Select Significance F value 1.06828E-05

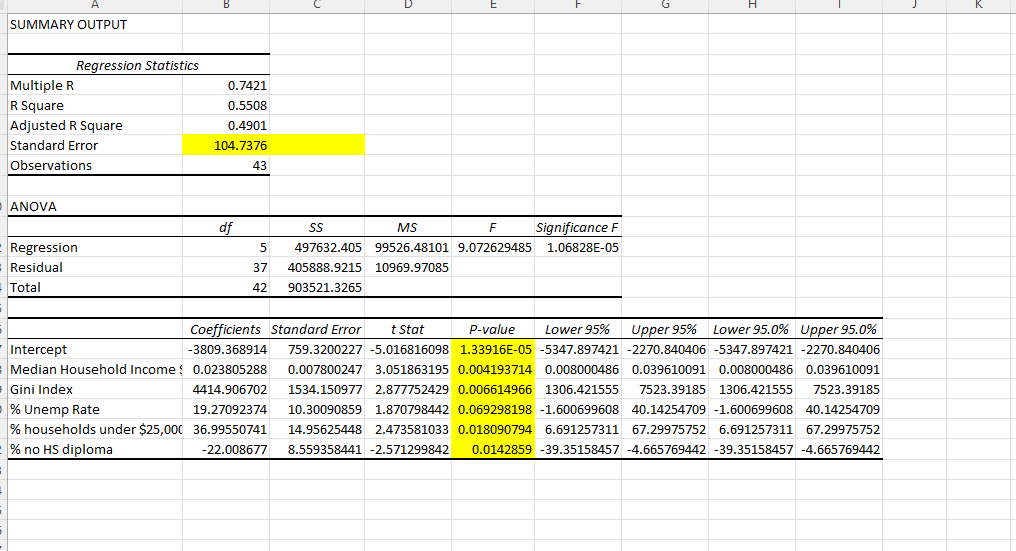tap(578, 248)
